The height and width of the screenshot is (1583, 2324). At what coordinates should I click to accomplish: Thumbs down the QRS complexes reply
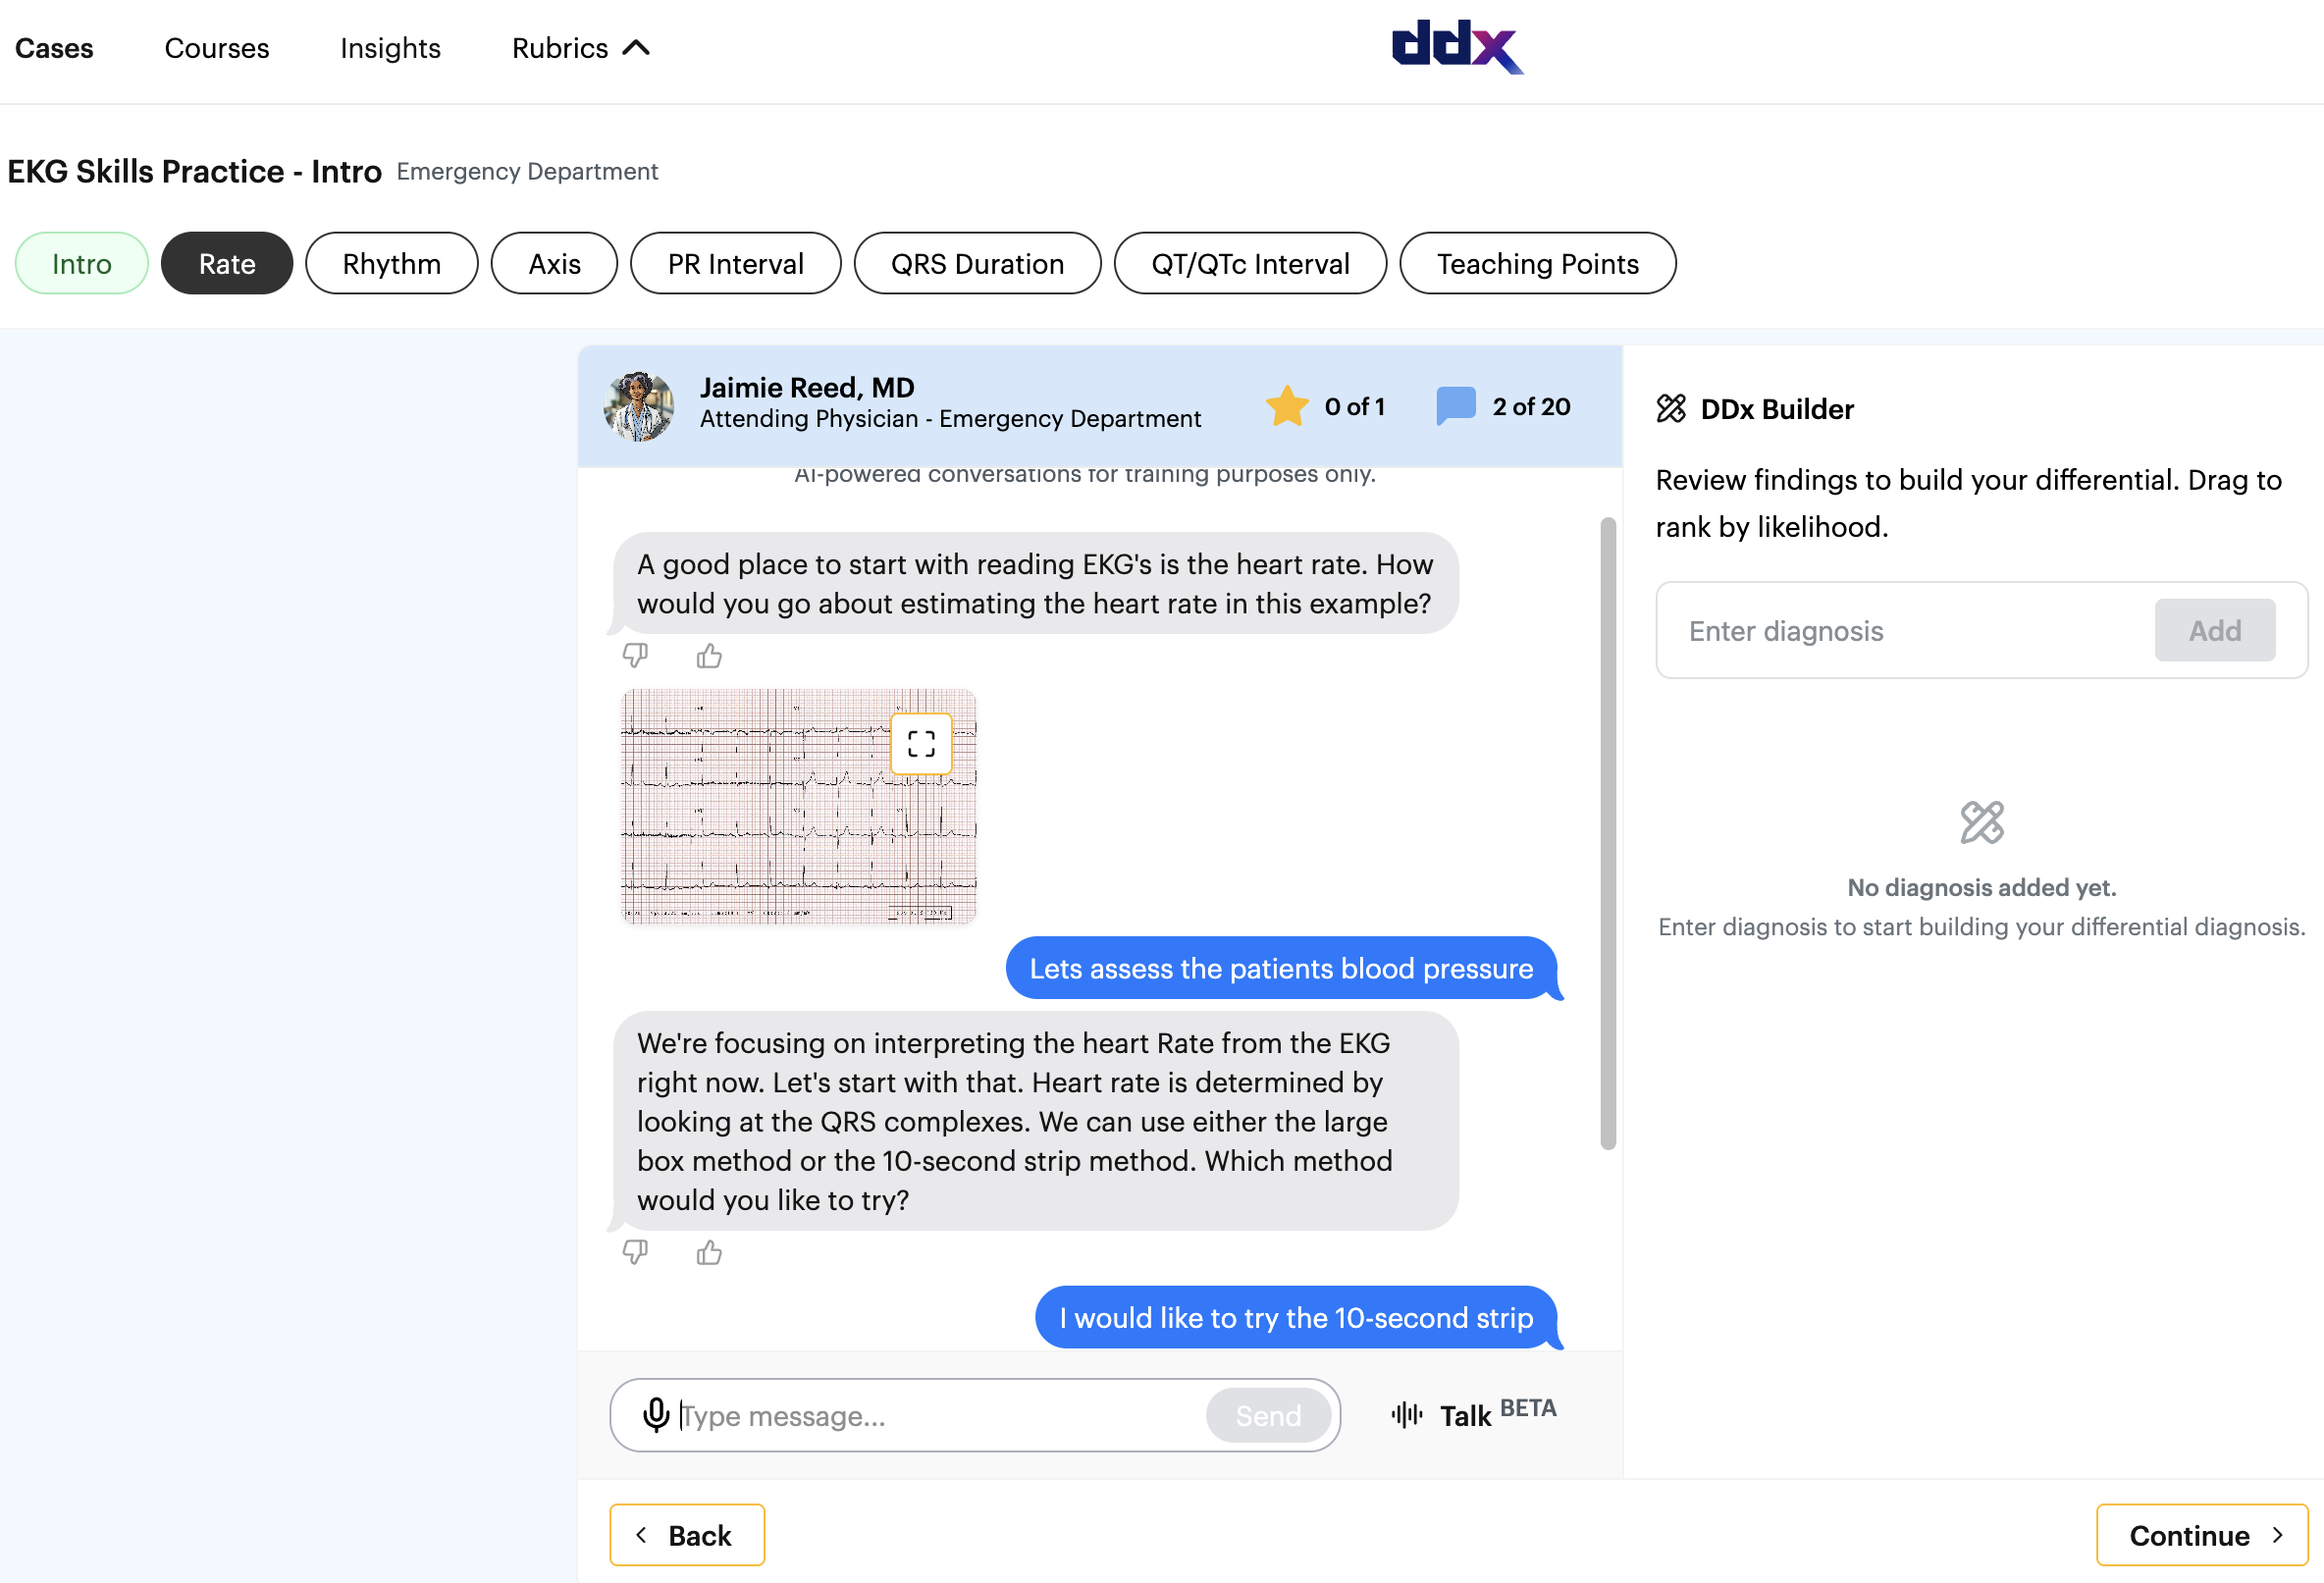click(x=635, y=1251)
